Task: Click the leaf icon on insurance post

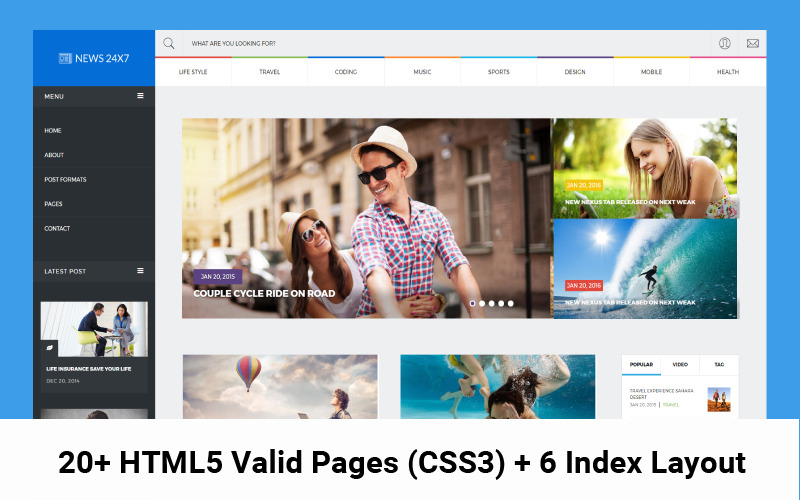Action: 49,348
